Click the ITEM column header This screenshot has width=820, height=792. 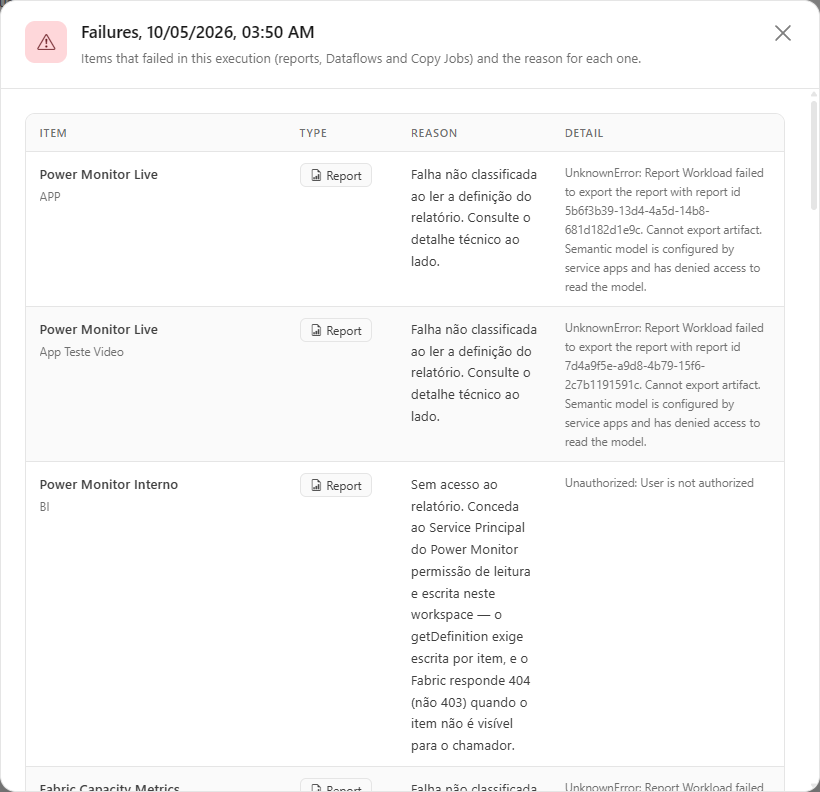point(53,133)
